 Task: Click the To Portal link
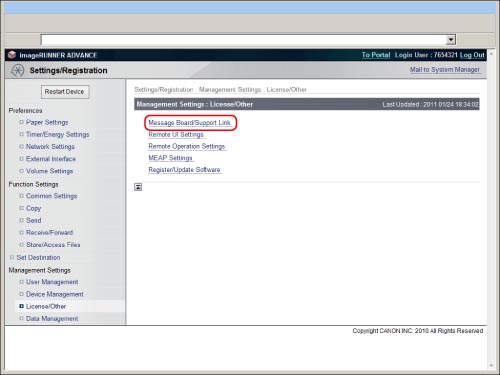(x=376, y=55)
